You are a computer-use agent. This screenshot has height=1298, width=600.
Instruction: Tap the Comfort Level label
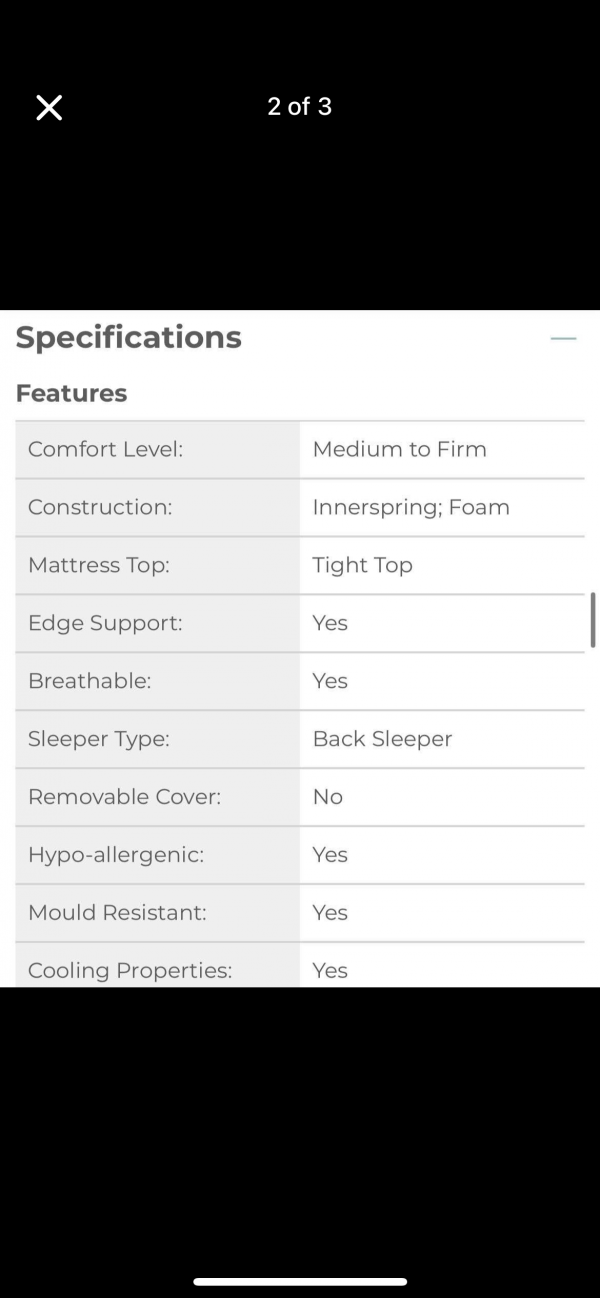106,449
